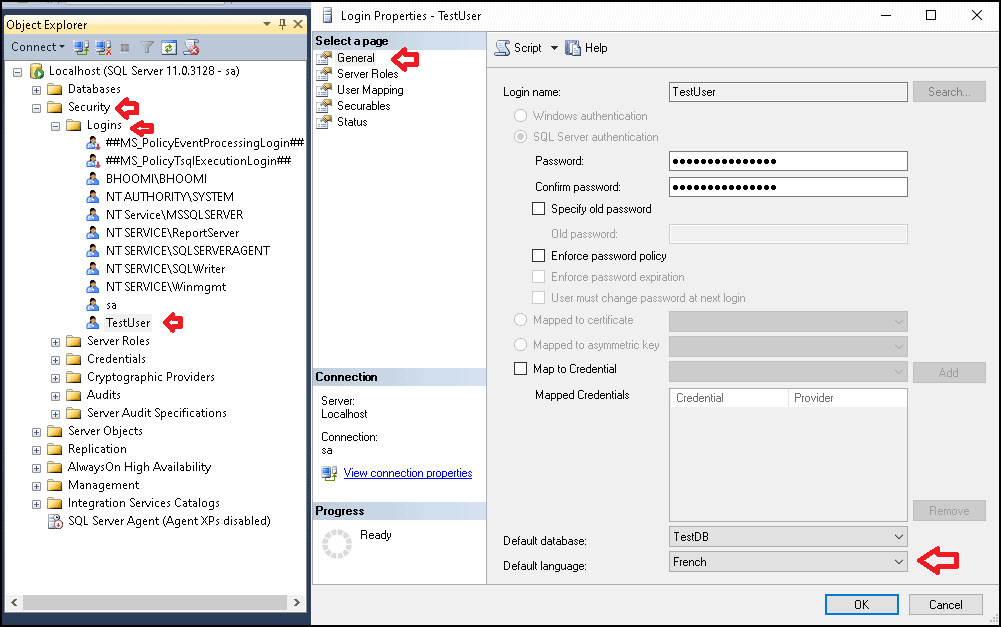Screen dimensions: 1001x627
Task: Open the Default database dropdown
Action: tap(898, 537)
